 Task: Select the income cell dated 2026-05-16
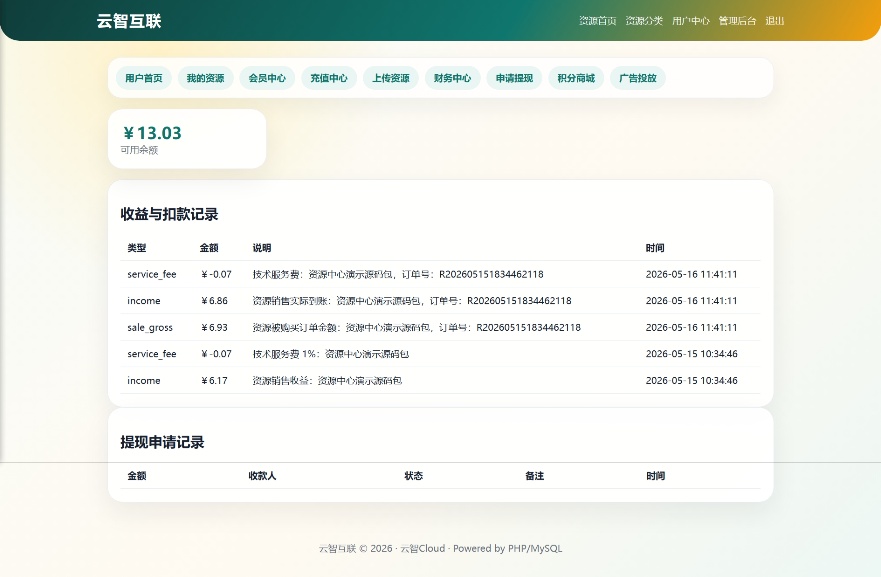144,301
